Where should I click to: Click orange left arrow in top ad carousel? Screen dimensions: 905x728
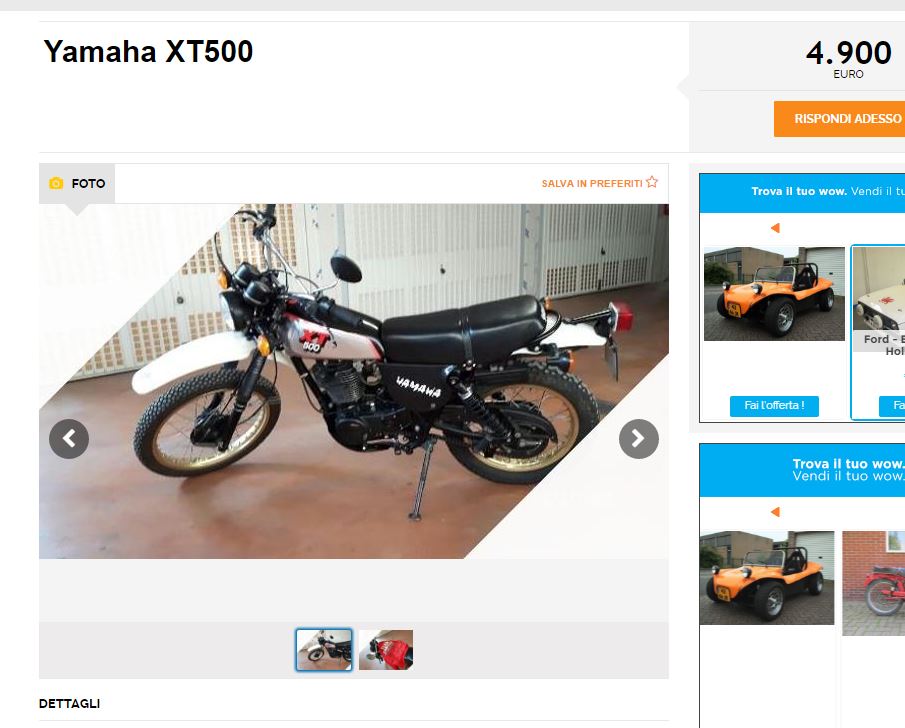click(775, 228)
